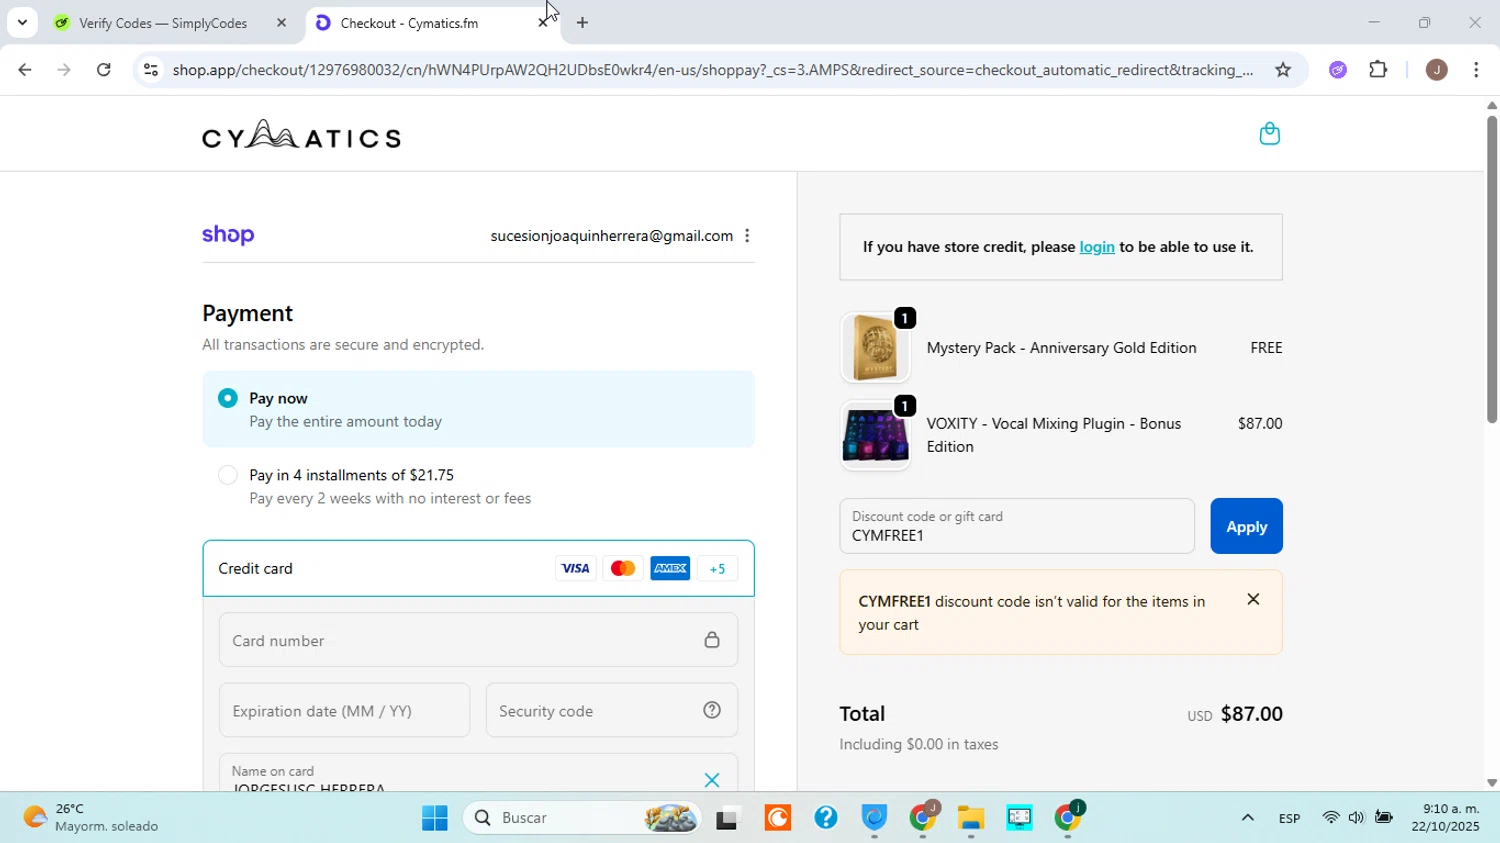The height and width of the screenshot is (843, 1500).
Task: Open the browser extensions puzzle icon
Action: pos(1378,70)
